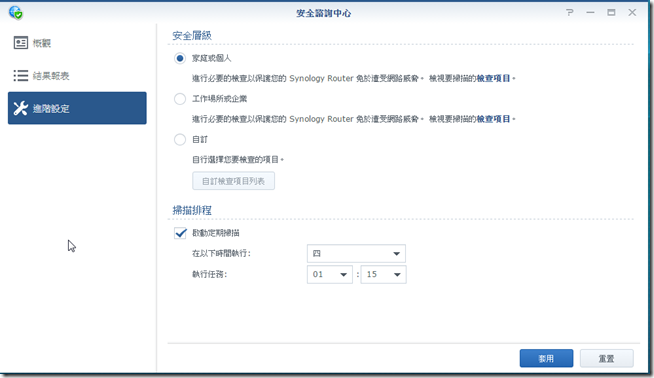Maximize the 安全諮詢中心 window
This screenshot has height=378, width=654.
(611, 13)
